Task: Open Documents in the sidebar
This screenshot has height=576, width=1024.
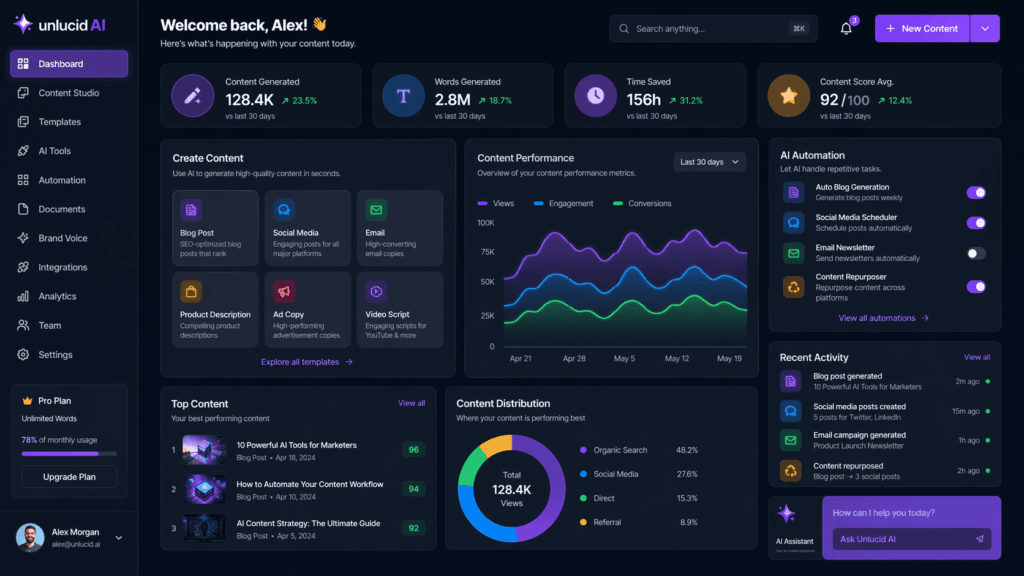Action: point(69,209)
